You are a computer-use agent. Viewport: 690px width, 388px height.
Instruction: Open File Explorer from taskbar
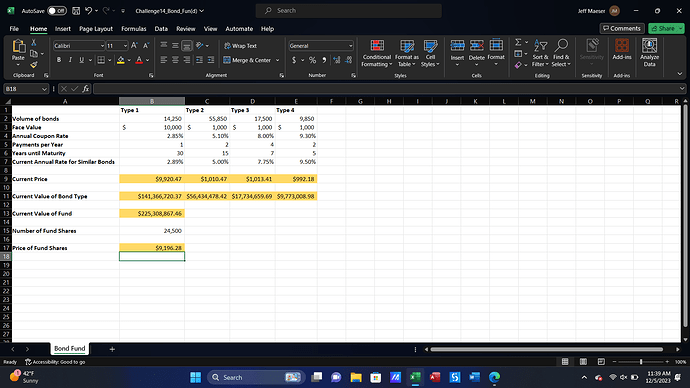coord(356,377)
